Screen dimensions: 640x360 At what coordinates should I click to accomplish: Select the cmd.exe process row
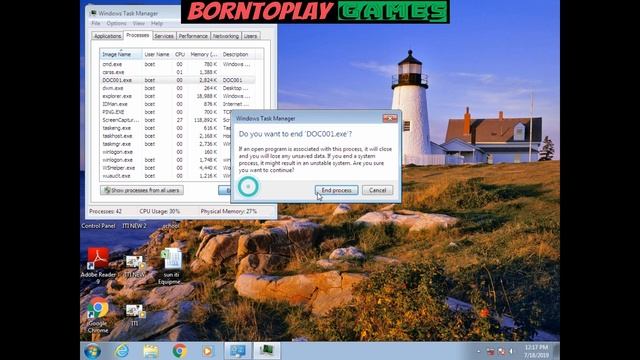pyautogui.click(x=178, y=64)
